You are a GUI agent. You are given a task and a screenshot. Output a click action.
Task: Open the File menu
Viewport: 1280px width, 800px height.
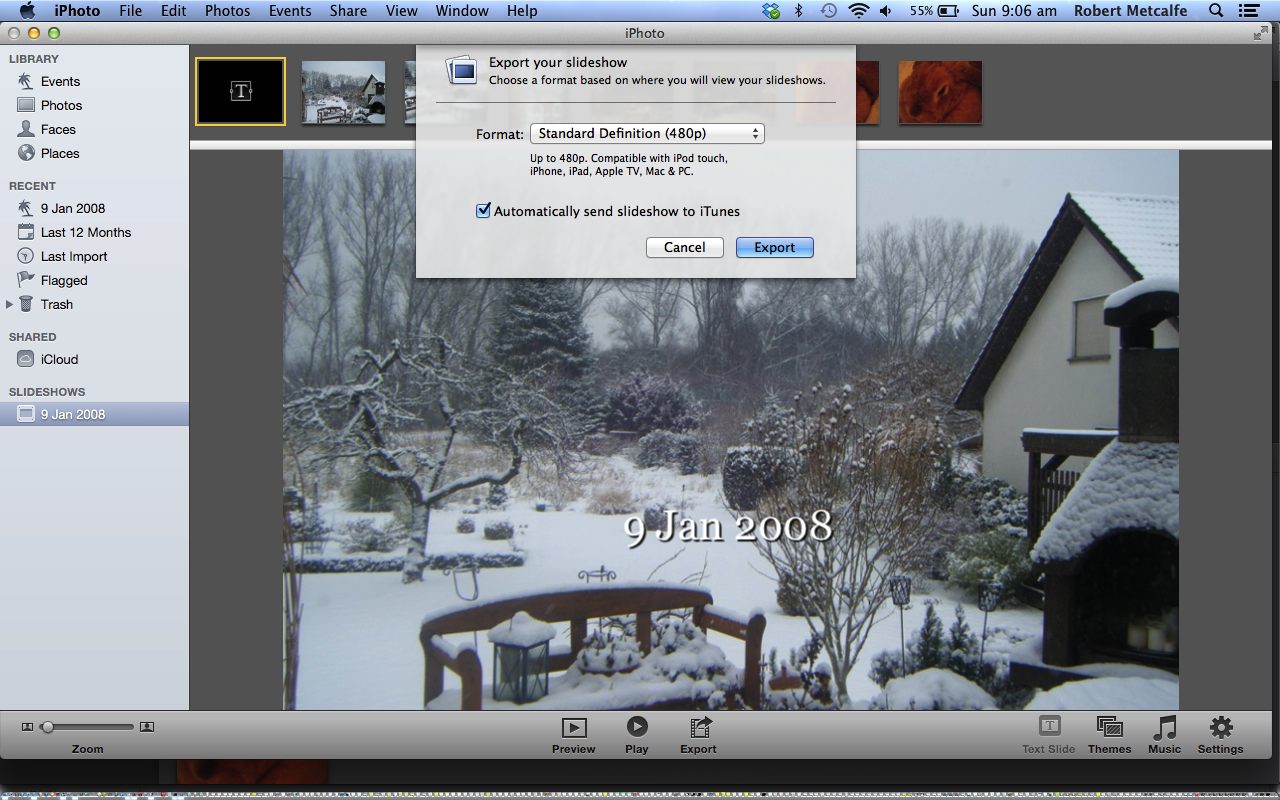(x=130, y=11)
